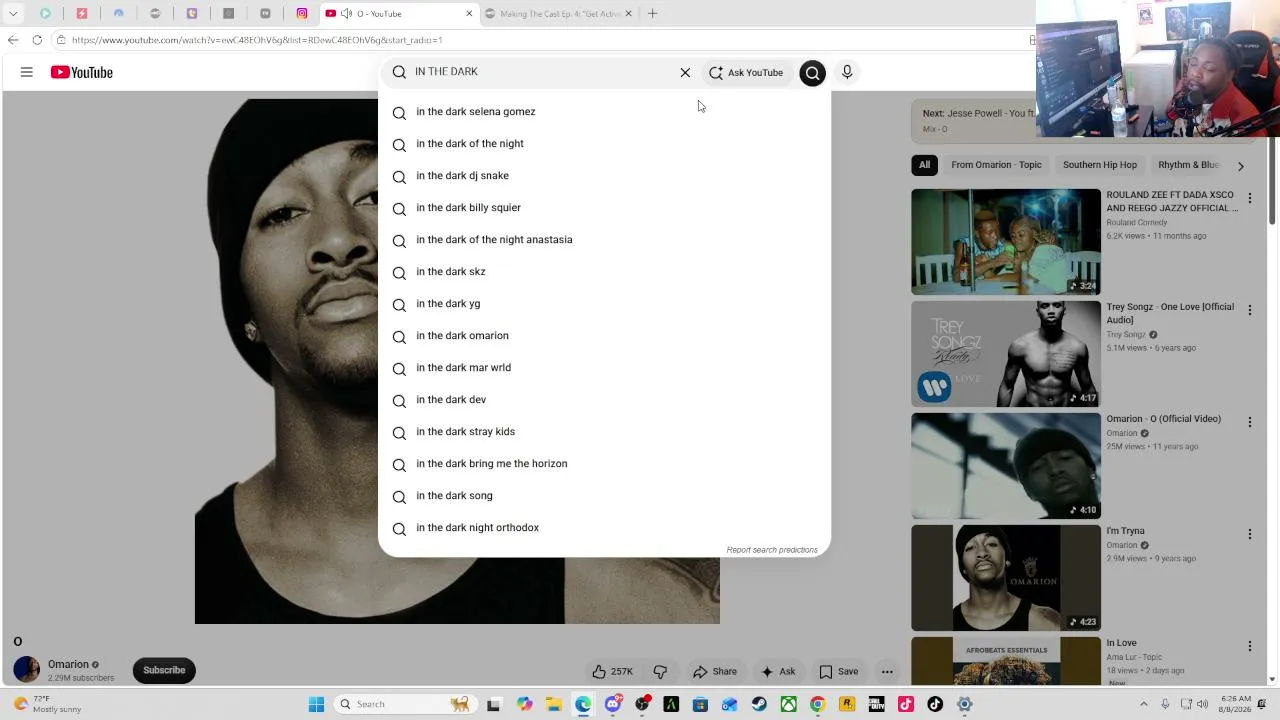Show hidden system tray icons
The width and height of the screenshot is (1280, 720).
tap(1143, 704)
